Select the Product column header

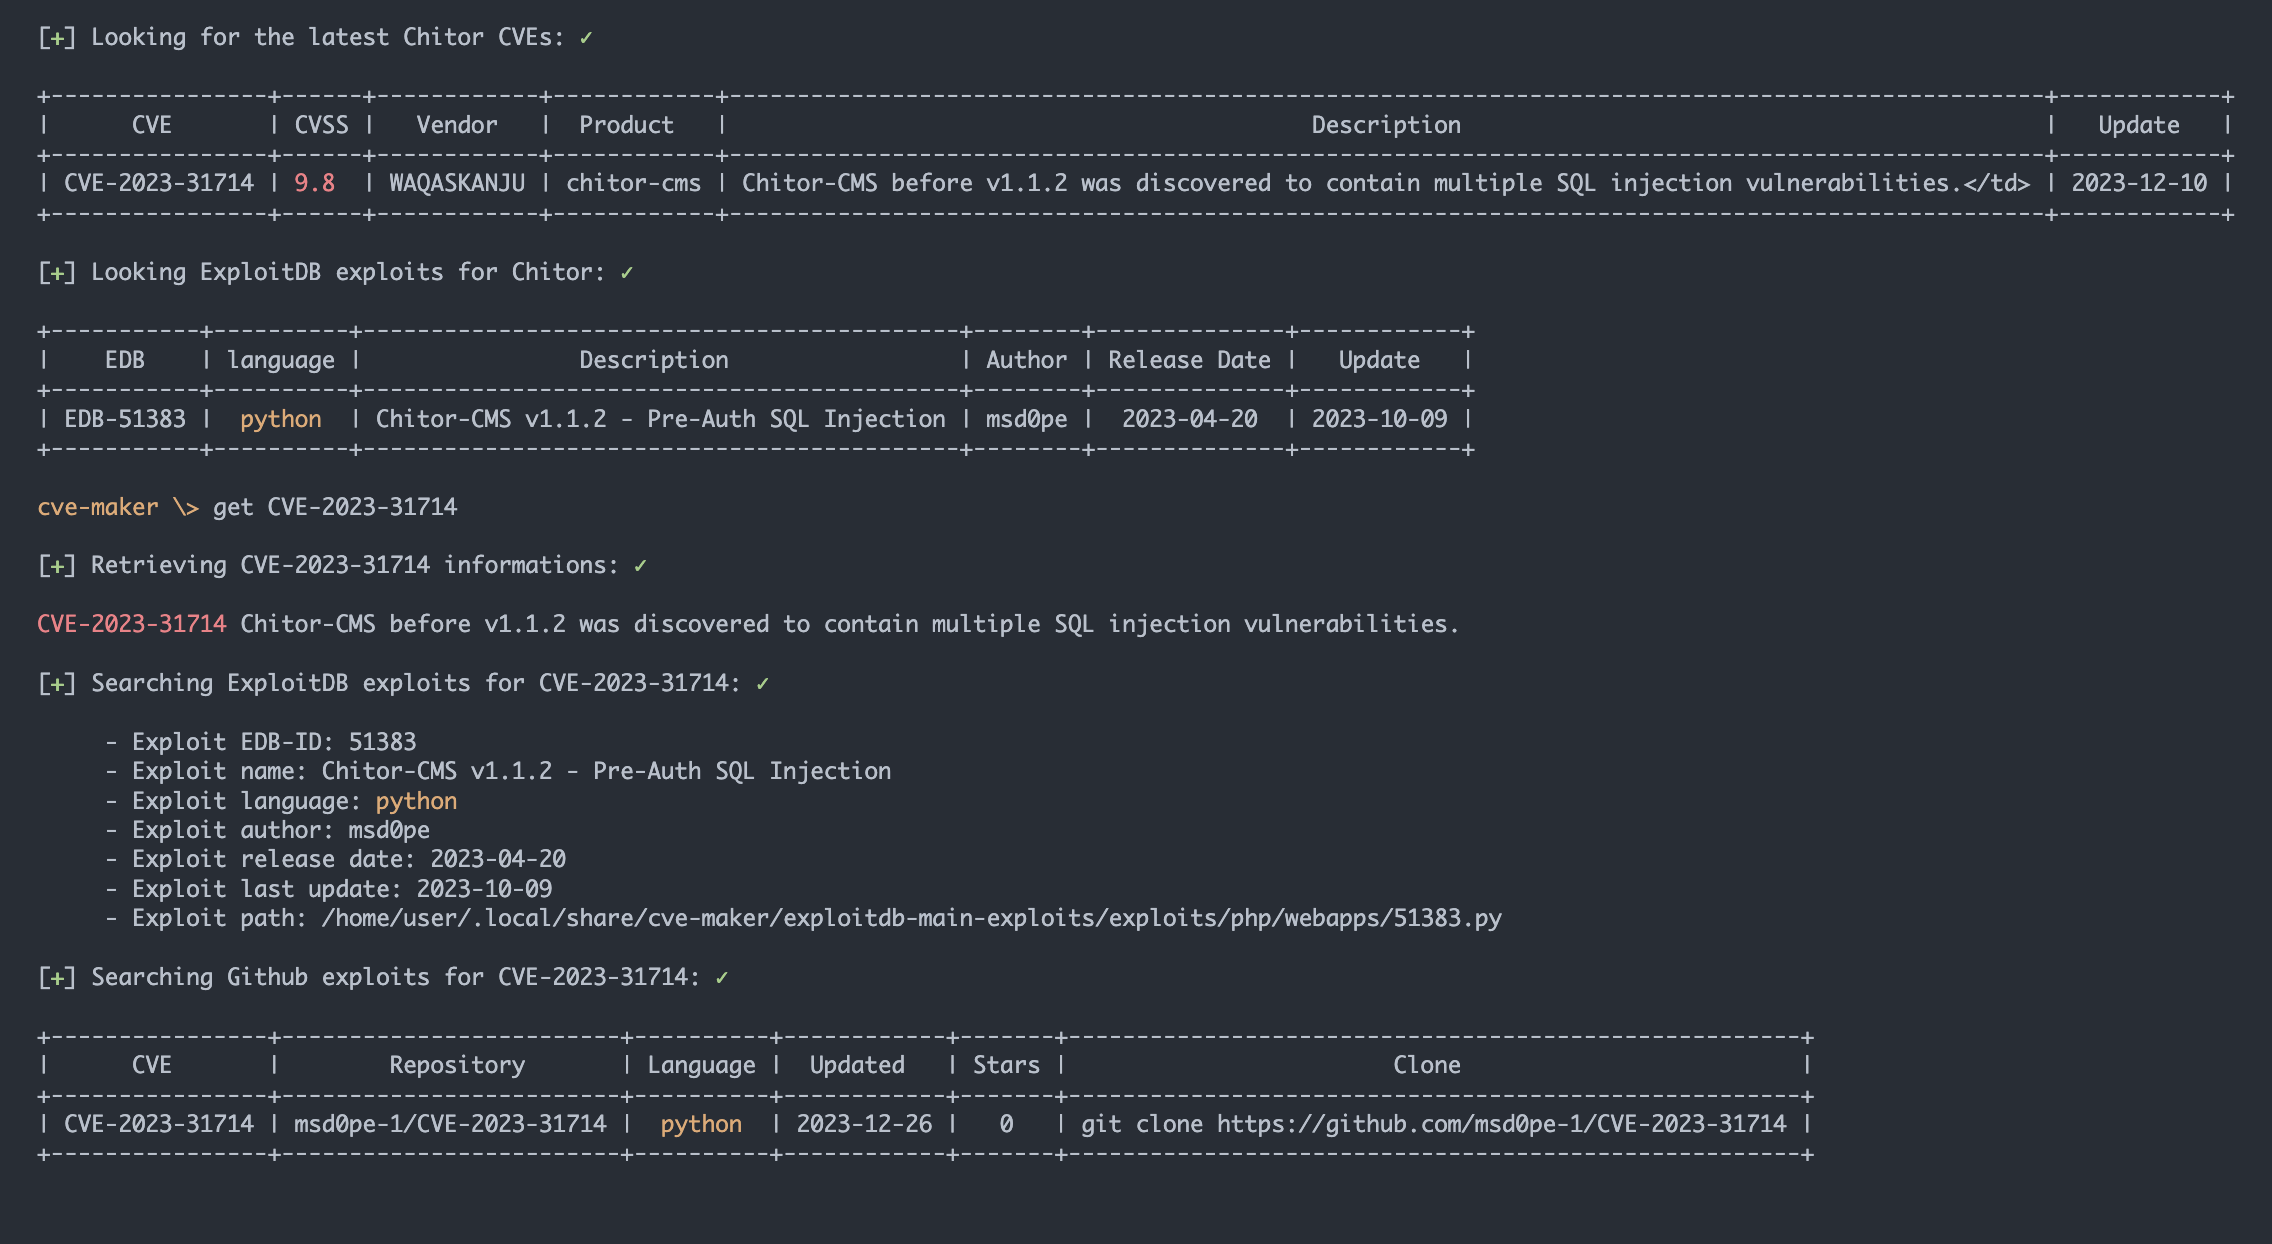click(626, 125)
